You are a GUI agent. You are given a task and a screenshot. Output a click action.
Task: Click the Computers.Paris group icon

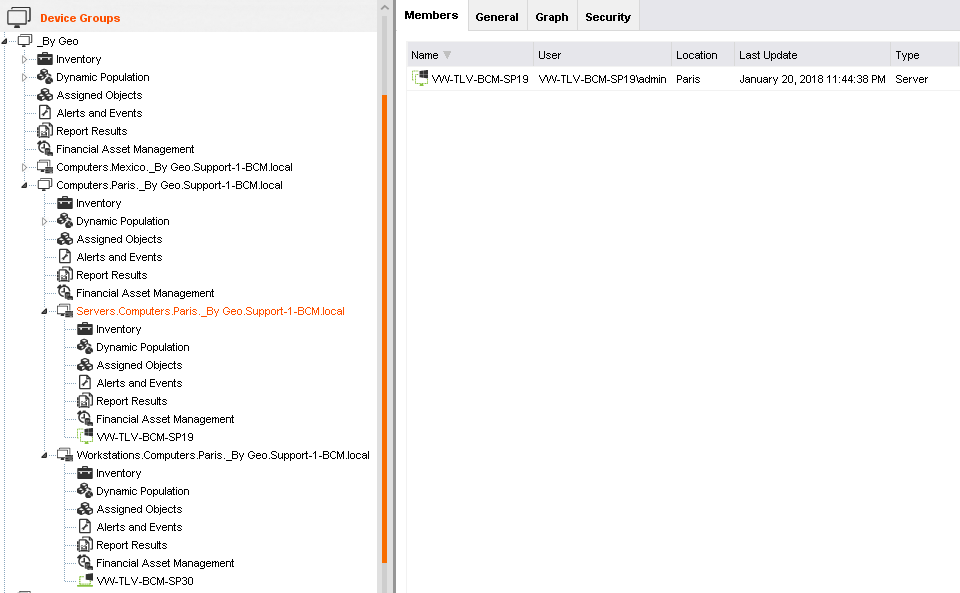(45, 184)
